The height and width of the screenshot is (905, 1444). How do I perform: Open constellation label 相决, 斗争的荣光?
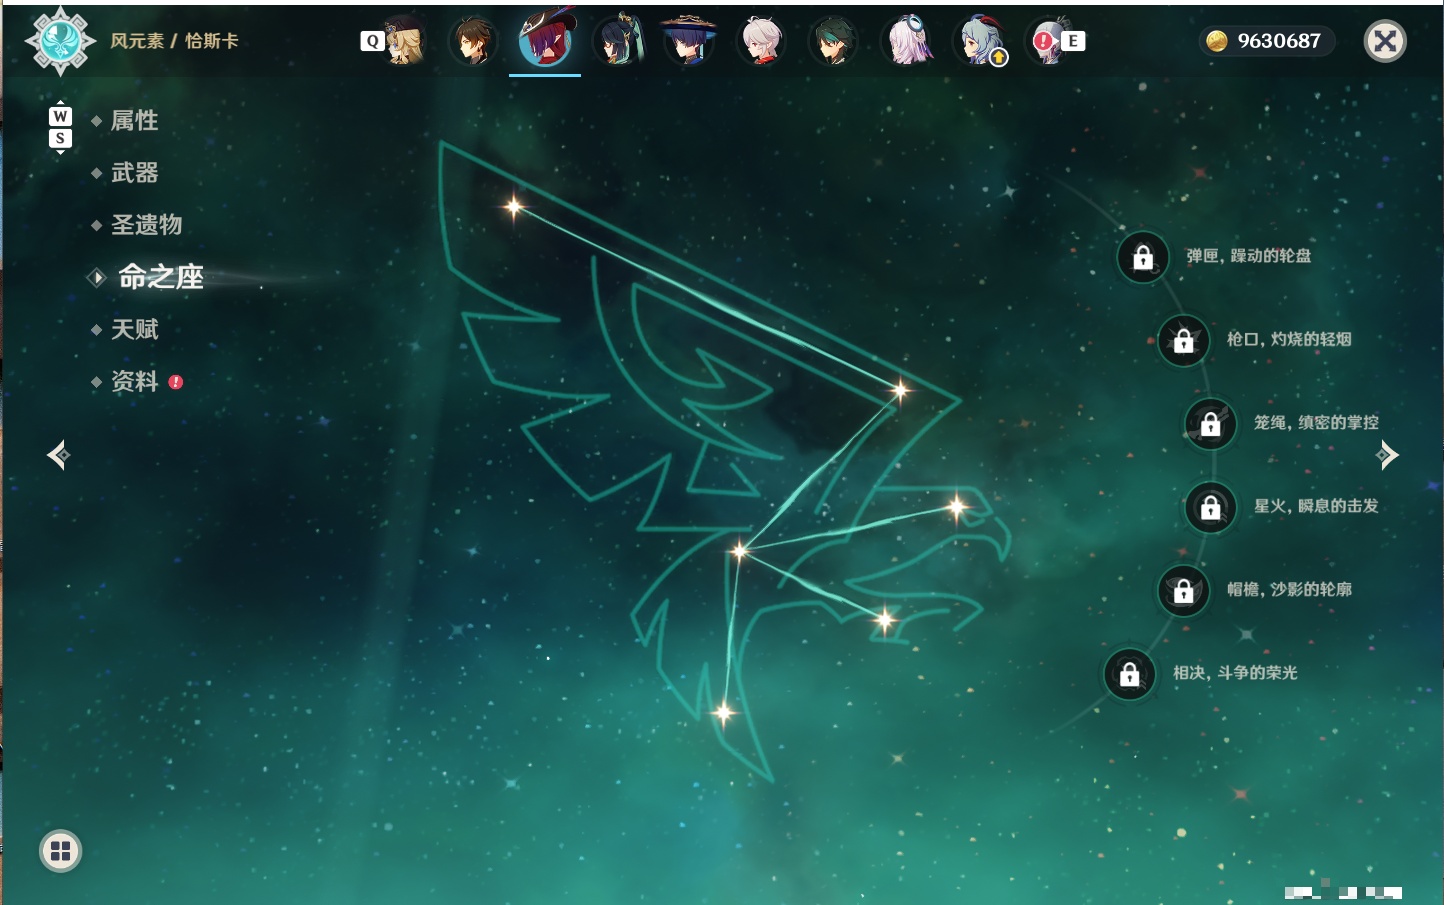1235,672
